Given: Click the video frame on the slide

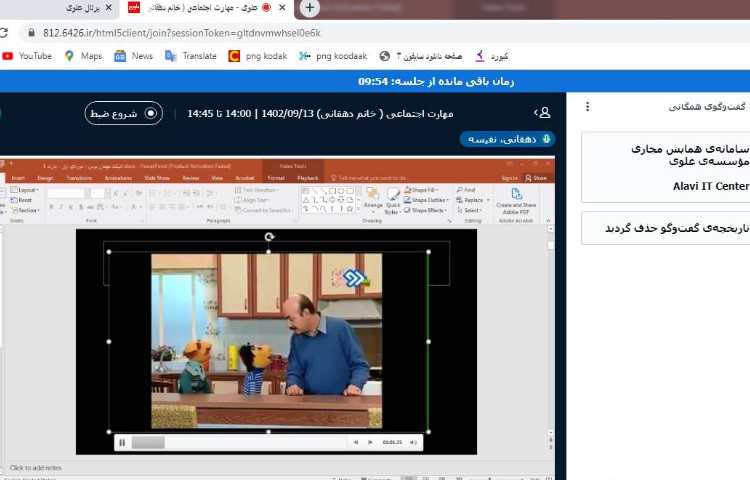Looking at the screenshot, I should [266, 340].
